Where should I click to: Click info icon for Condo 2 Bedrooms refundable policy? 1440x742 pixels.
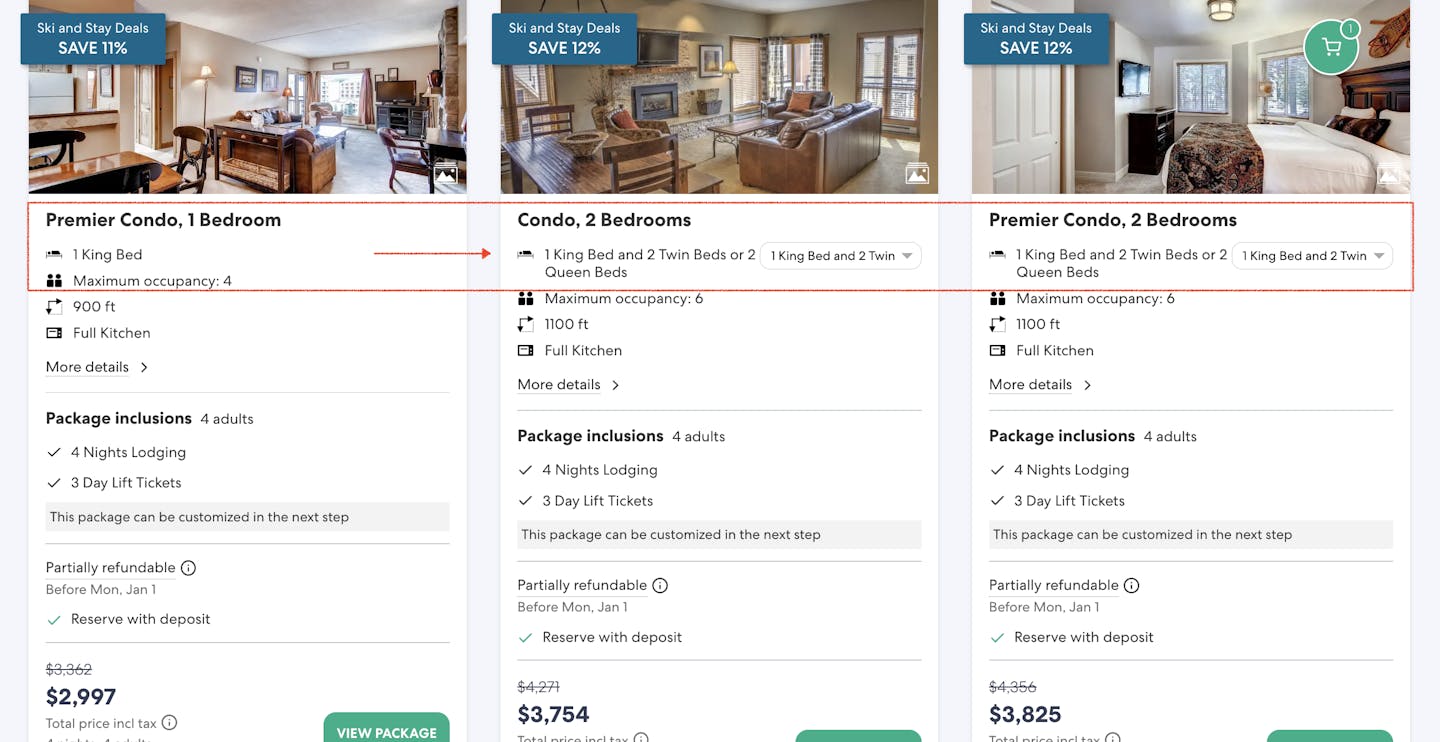coord(660,586)
